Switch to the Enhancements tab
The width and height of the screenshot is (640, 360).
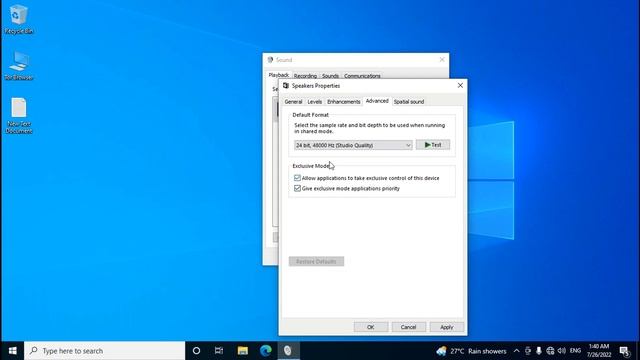pos(344,102)
